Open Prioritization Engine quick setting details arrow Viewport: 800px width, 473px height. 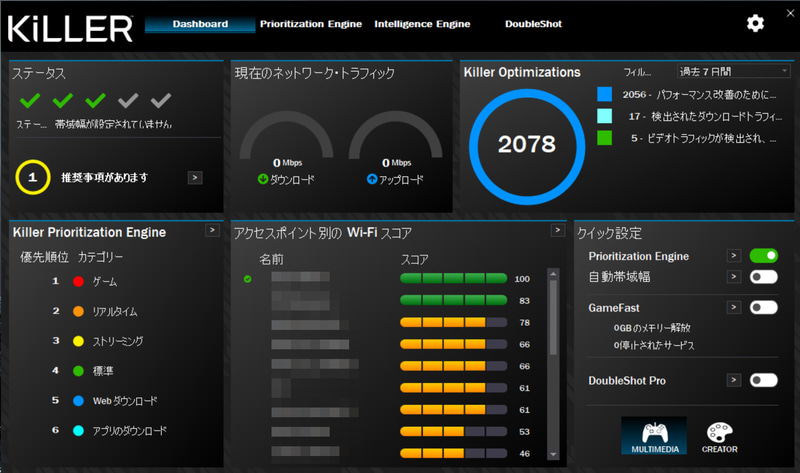pos(734,256)
